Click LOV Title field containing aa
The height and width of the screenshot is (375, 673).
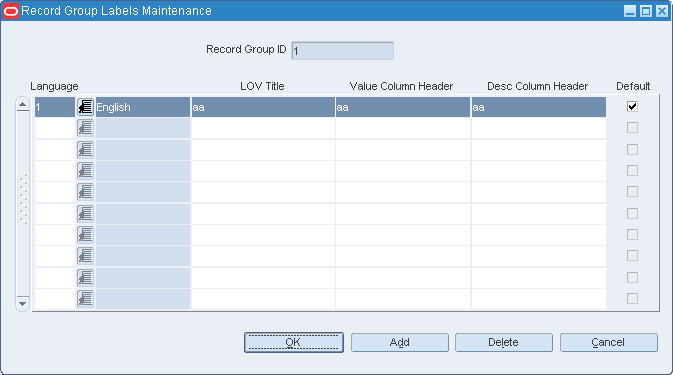point(263,107)
